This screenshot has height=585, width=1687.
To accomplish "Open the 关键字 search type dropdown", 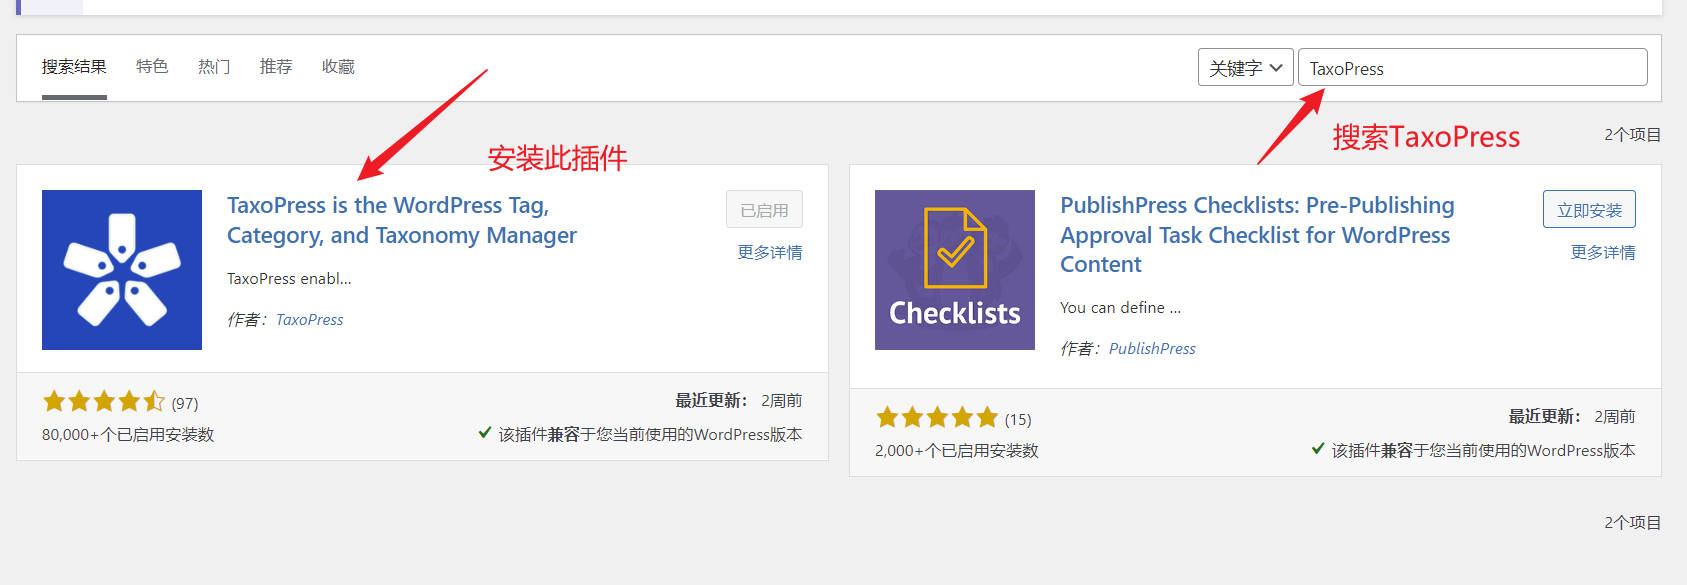I will 1245,68.
